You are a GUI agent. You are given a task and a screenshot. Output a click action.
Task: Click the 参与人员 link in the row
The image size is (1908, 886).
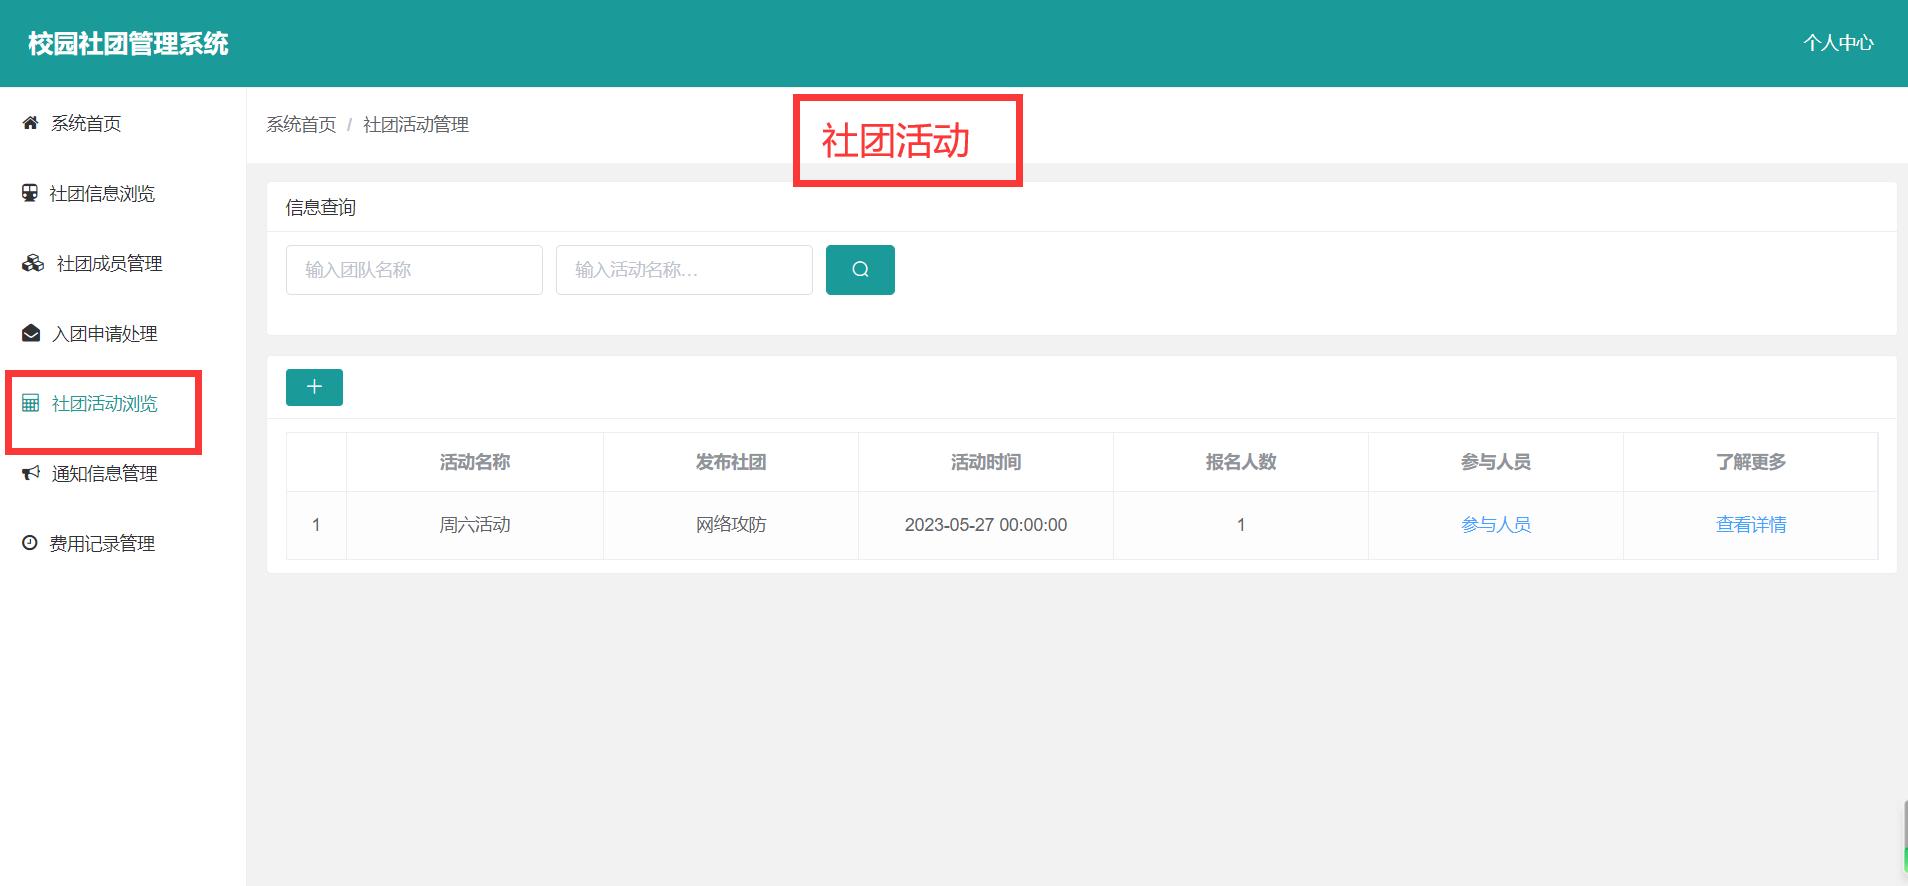(1495, 525)
